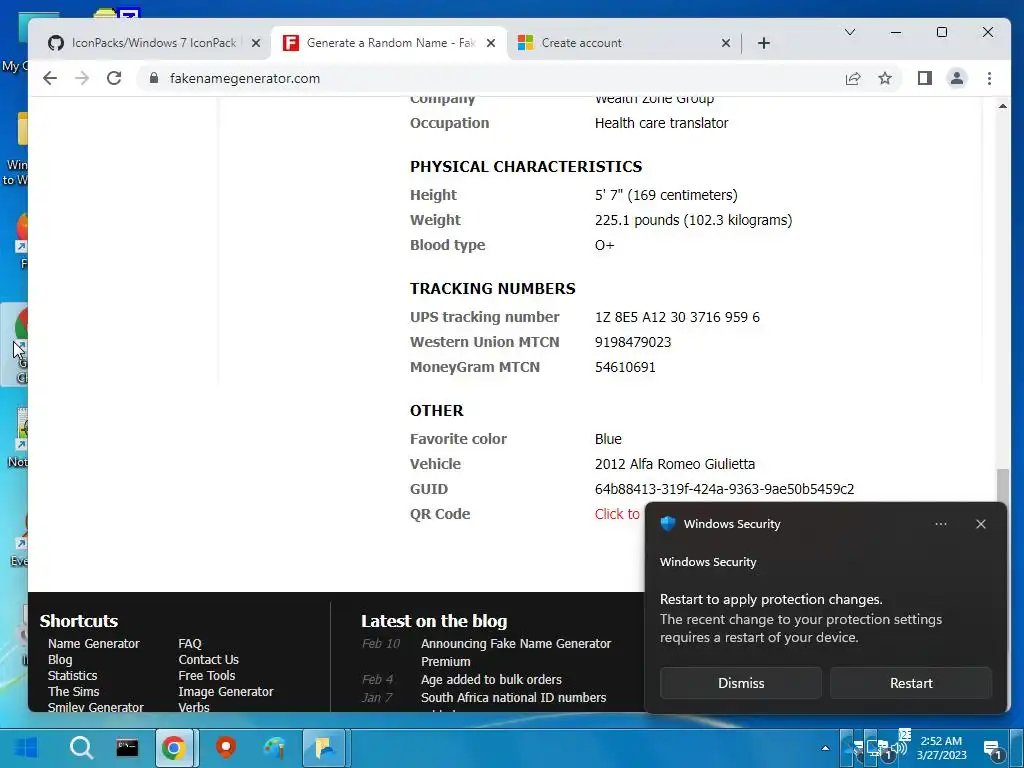This screenshot has width=1024, height=768.
Task: Select the GUID value text
Action: [724, 489]
